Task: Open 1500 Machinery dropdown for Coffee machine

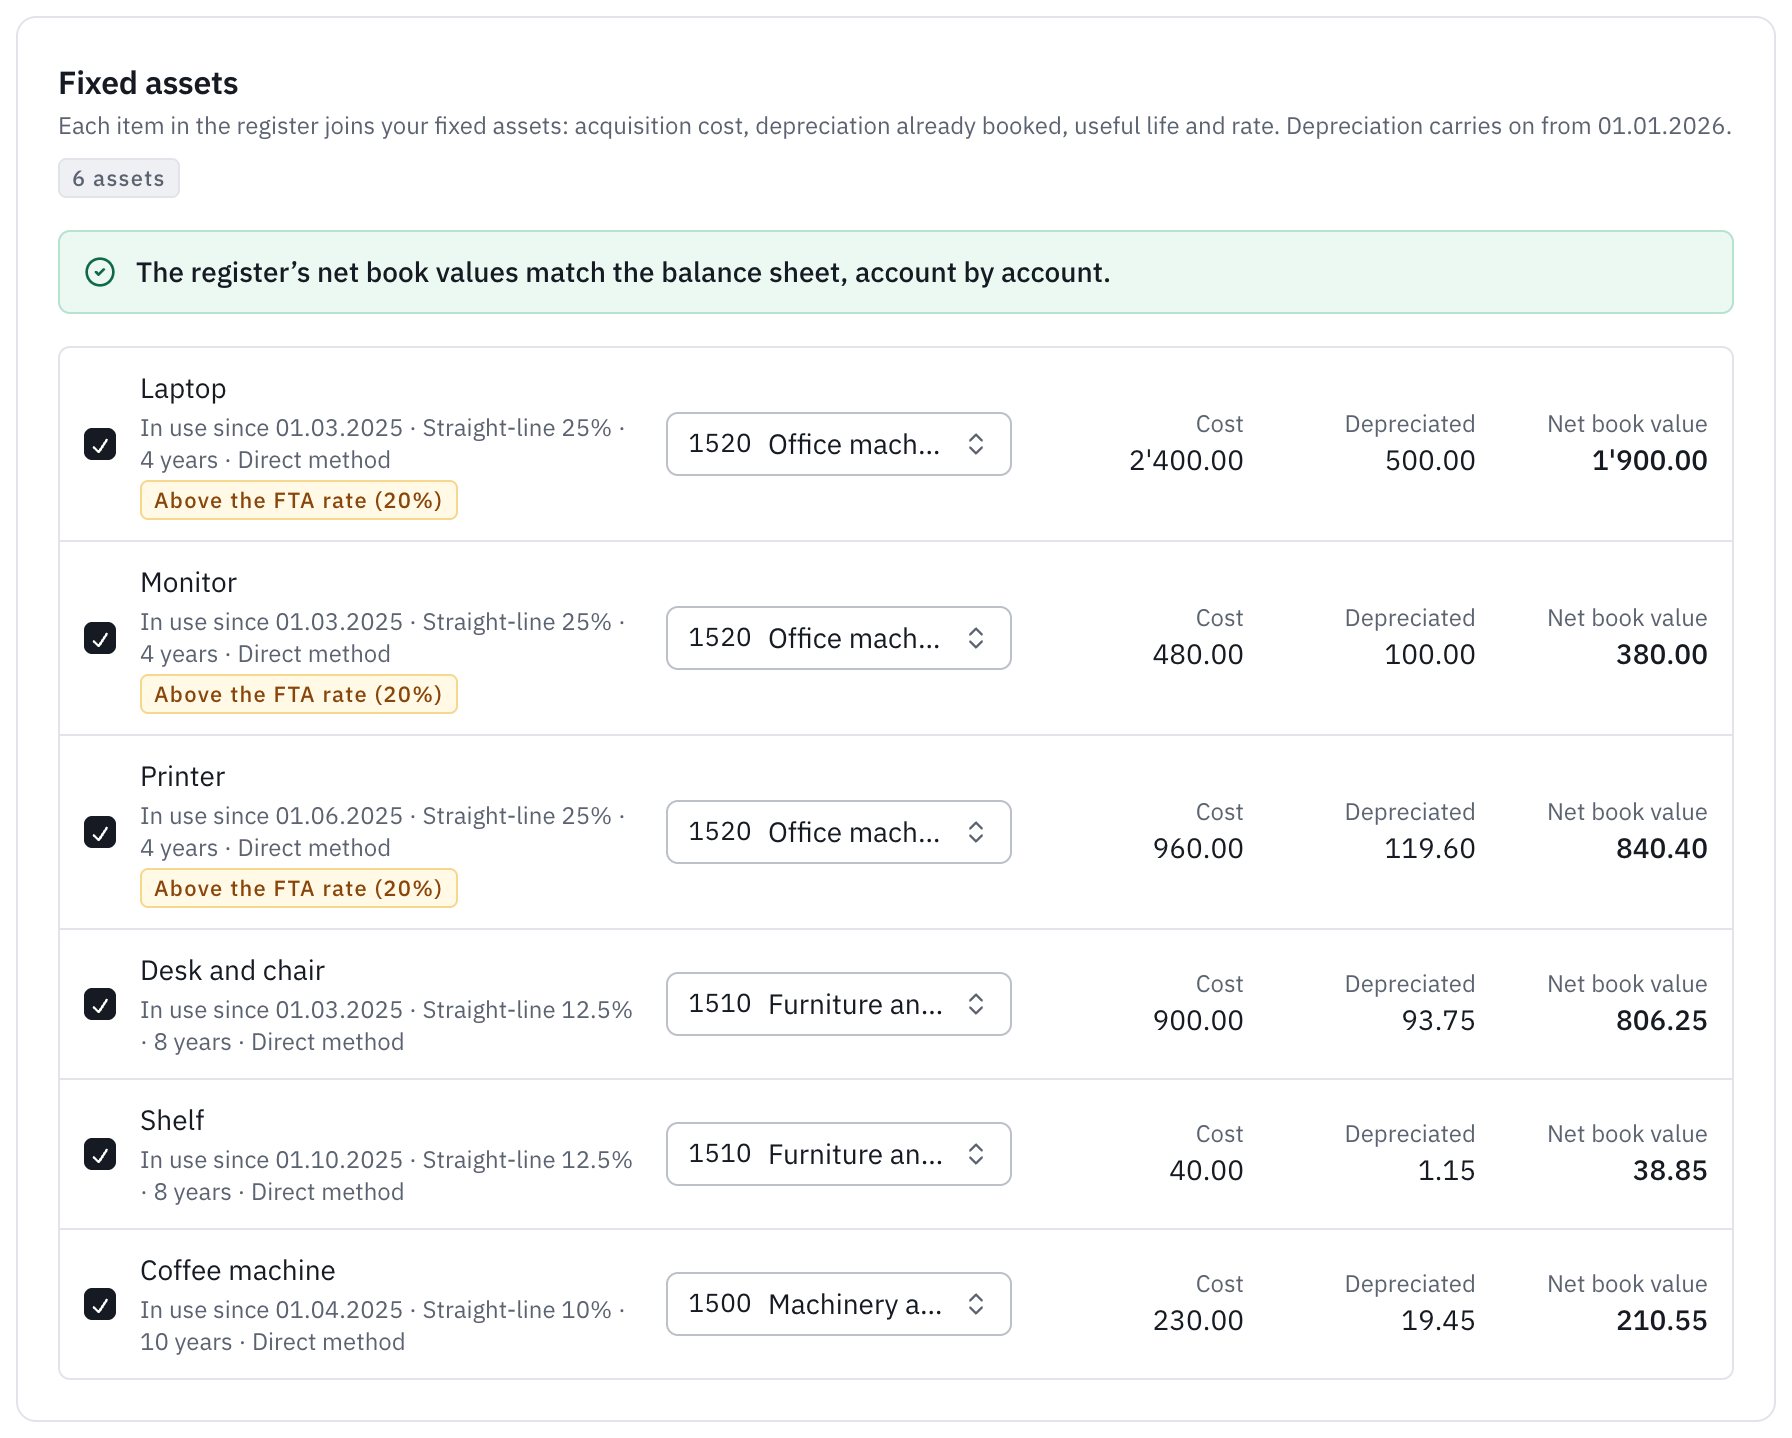Action: 838,1304
